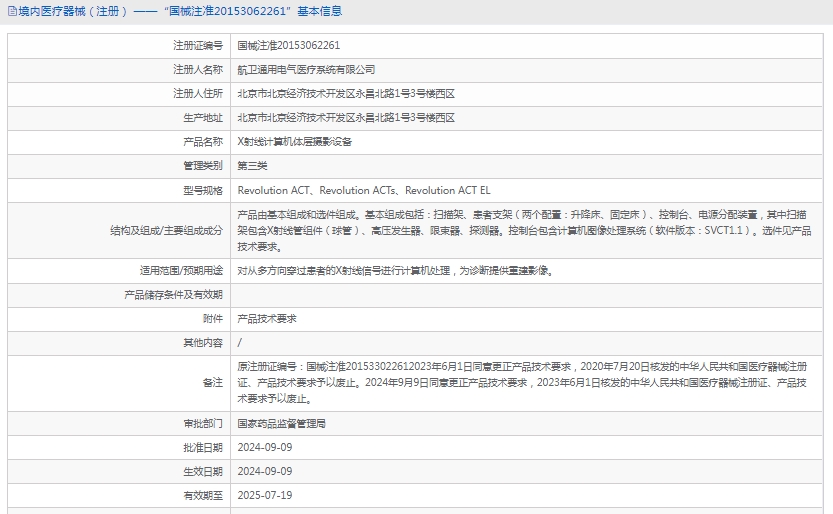833x514 pixels.
Task: Click the 生产地址 address value
Action: coord(345,118)
